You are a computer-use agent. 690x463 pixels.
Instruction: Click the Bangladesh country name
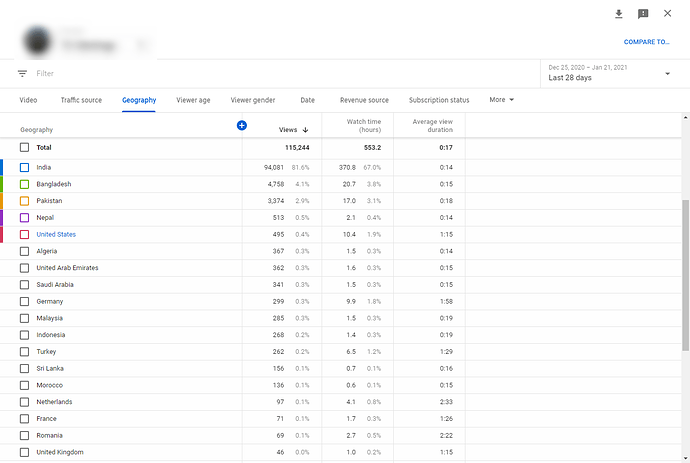point(54,184)
